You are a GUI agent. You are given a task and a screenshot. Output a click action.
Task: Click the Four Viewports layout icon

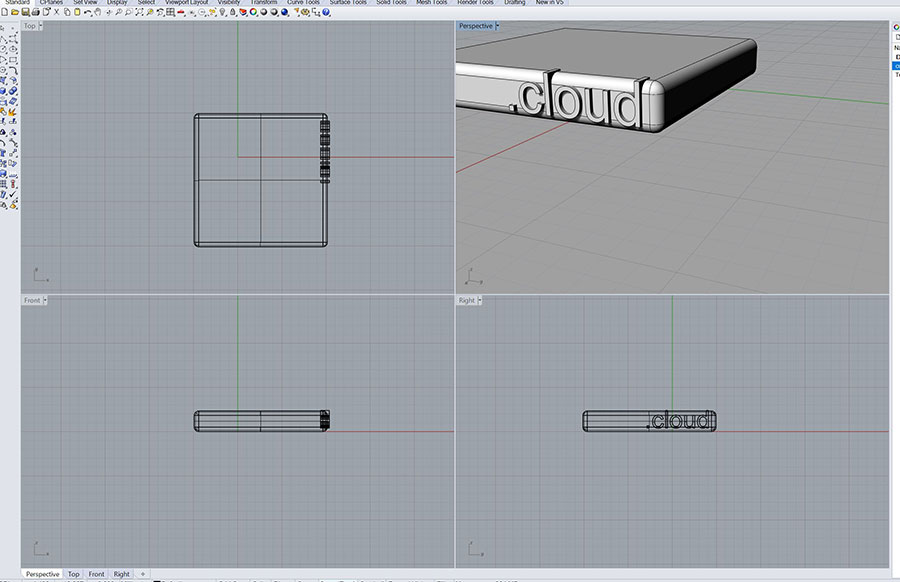click(170, 11)
